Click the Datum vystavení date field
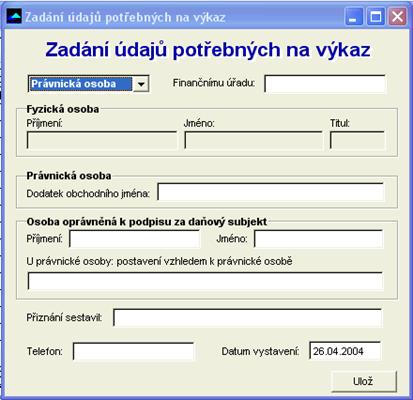The height and width of the screenshot is (400, 413). click(x=345, y=351)
